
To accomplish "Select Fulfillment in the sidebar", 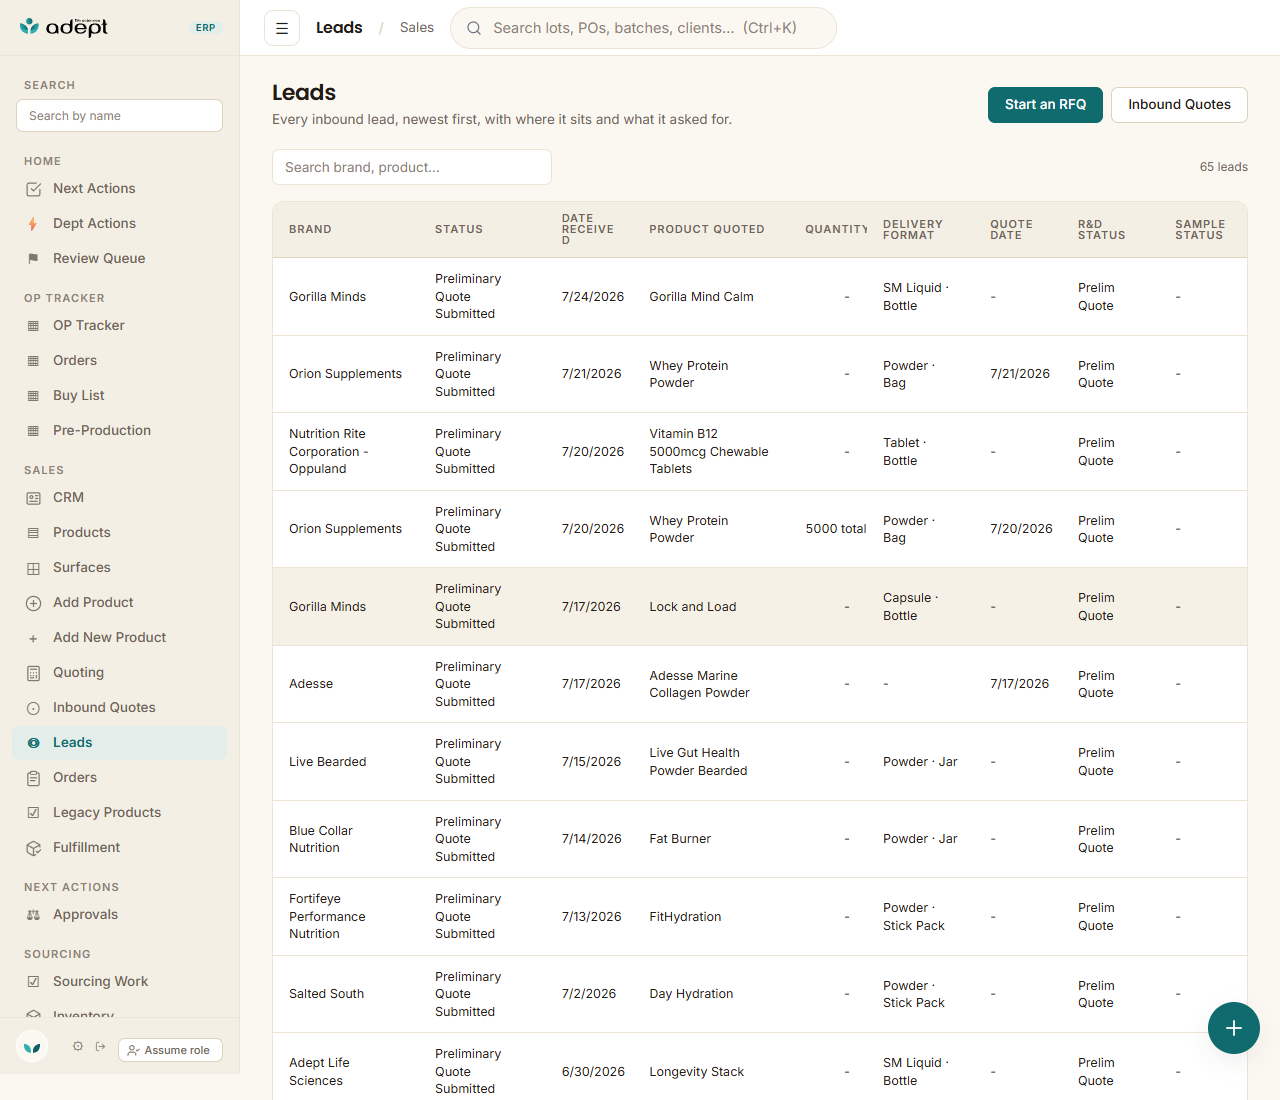I will pyautogui.click(x=120, y=848).
